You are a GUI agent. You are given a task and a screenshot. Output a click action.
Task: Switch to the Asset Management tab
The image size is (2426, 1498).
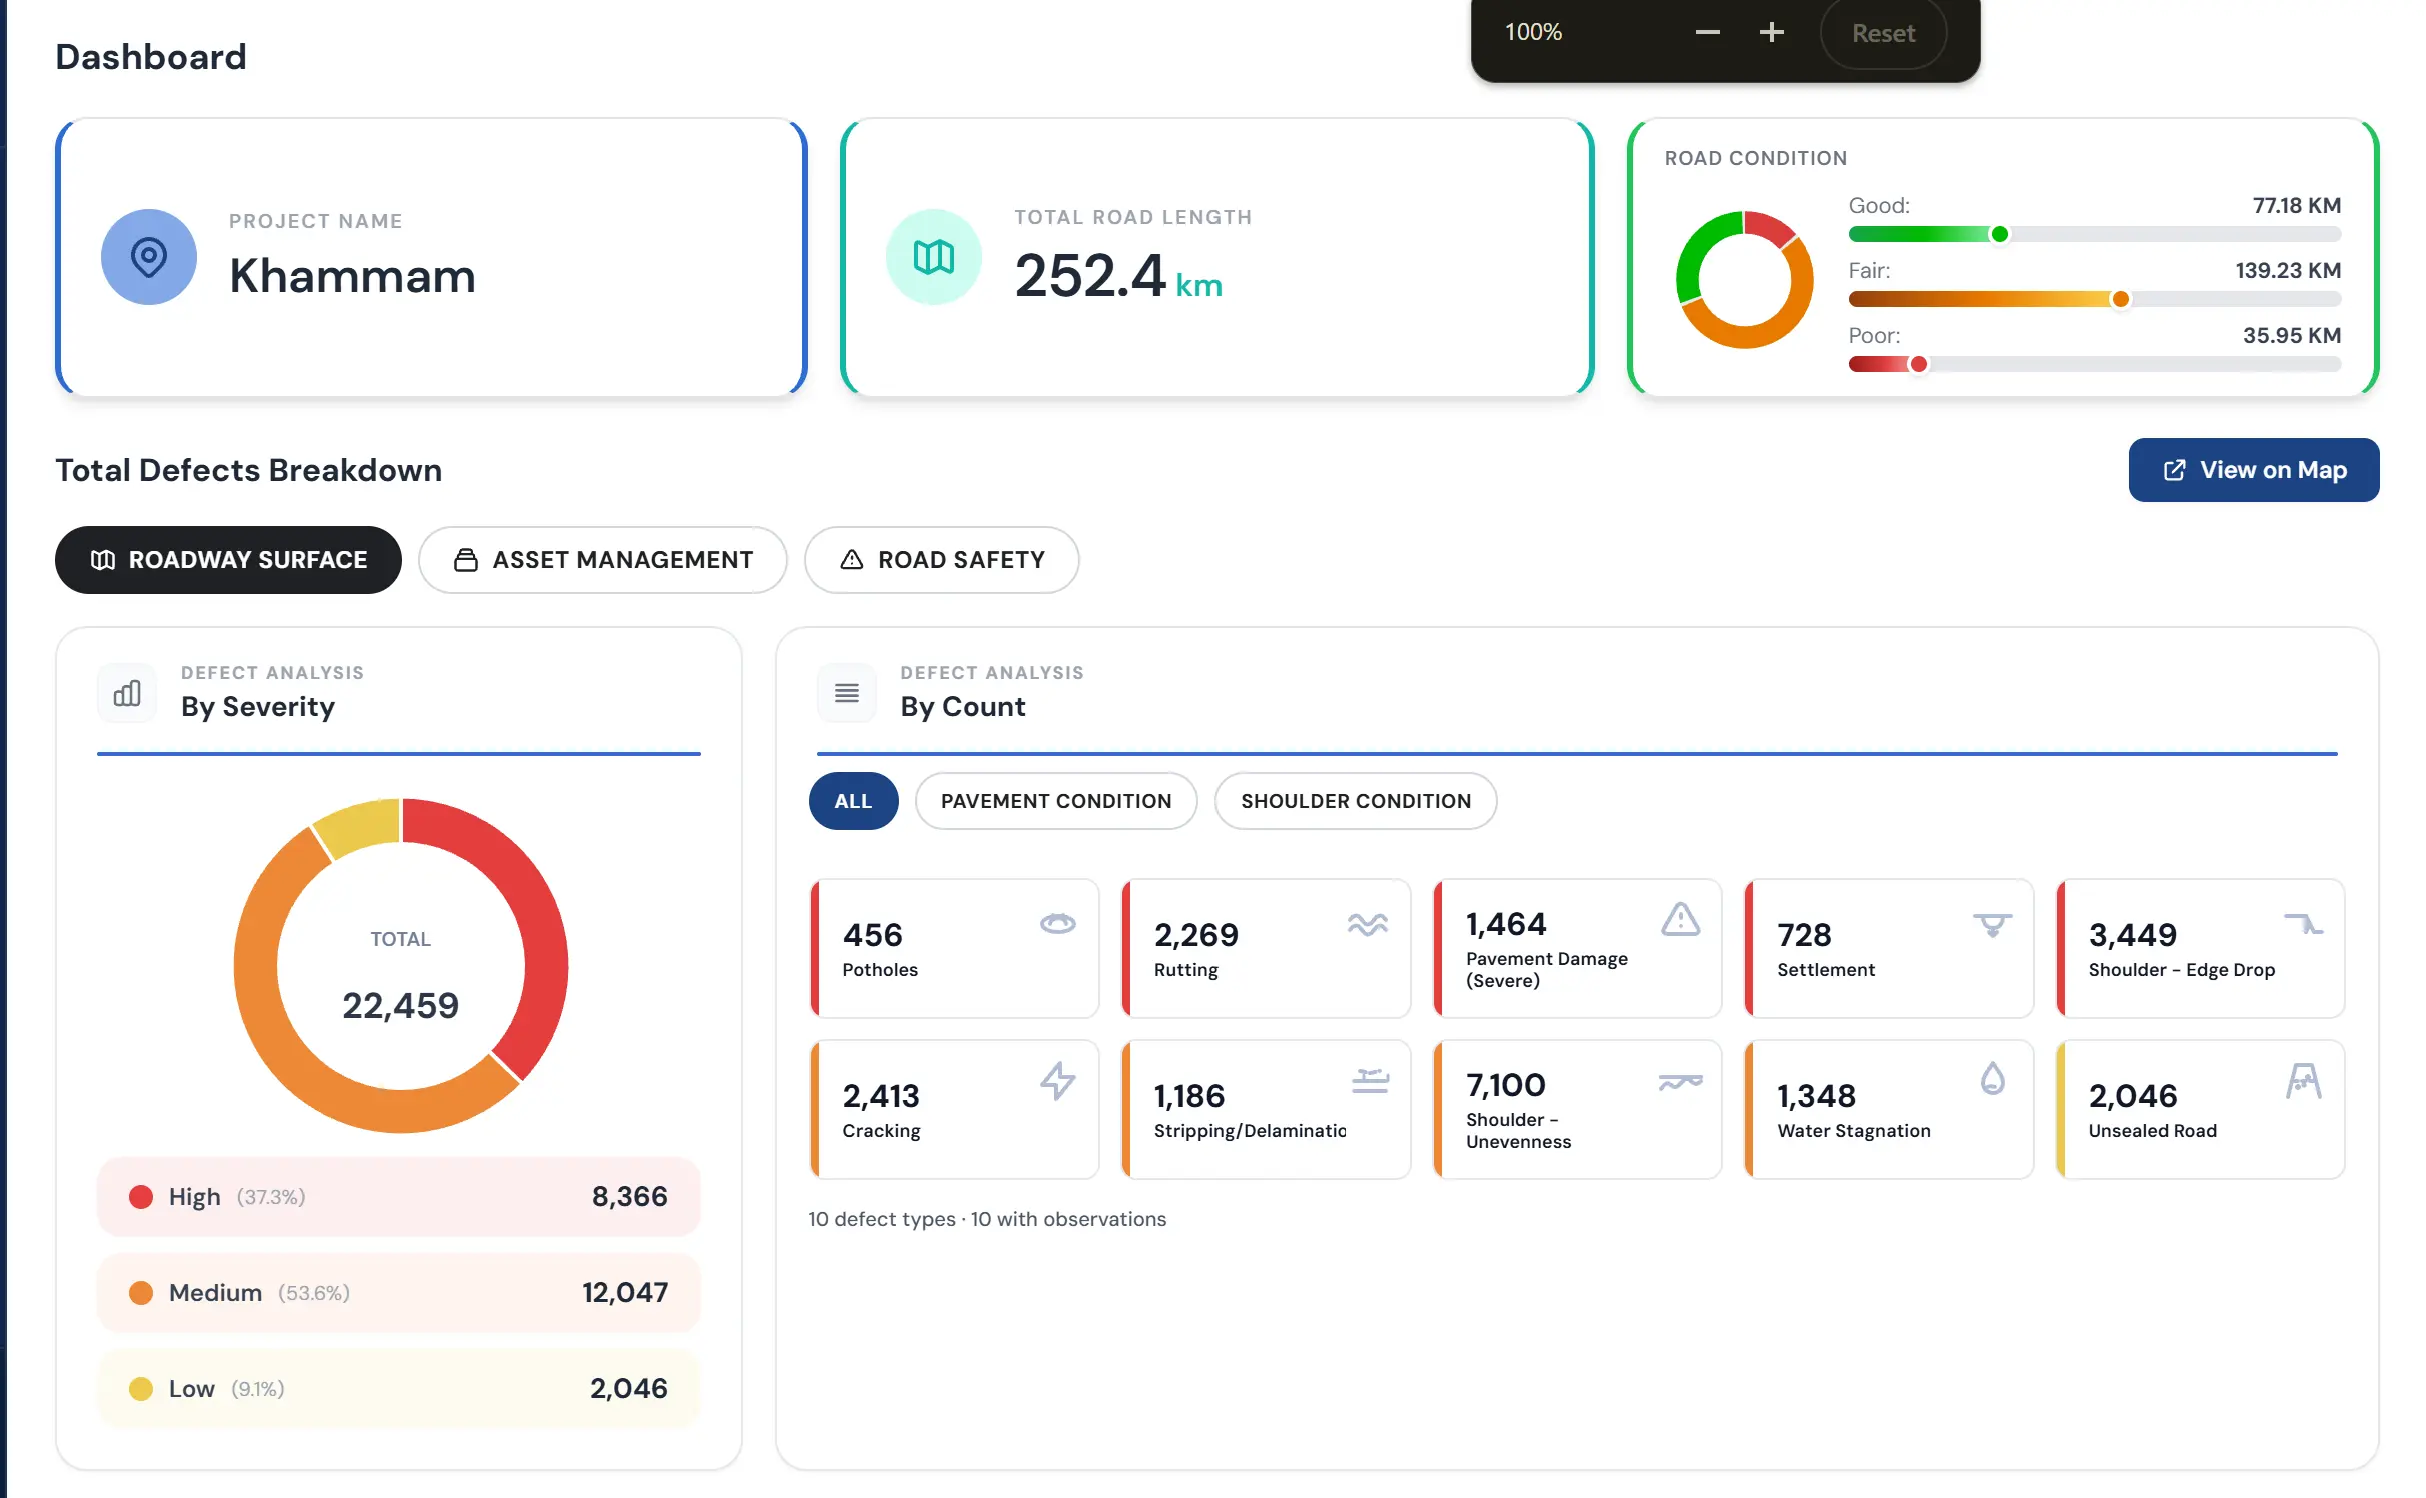[603, 560]
